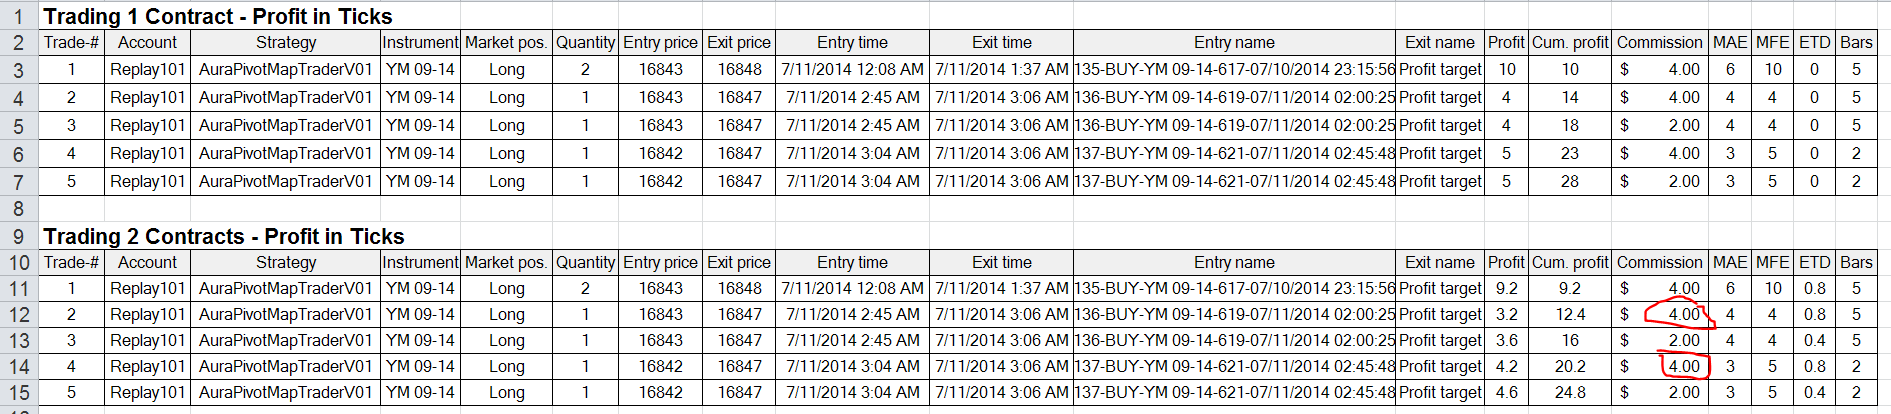Click the Cum. profit cell showing 28
The image size is (1891, 414).
click(x=1570, y=181)
